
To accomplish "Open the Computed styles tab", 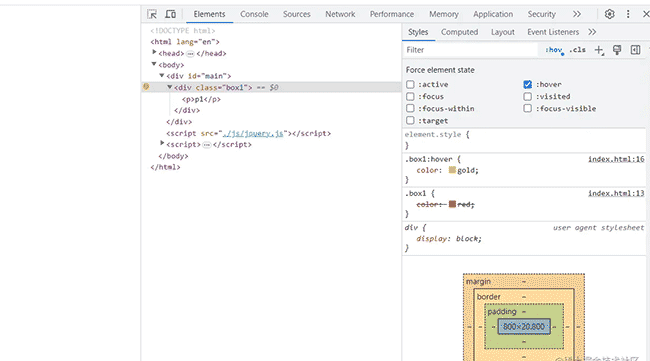I will tap(459, 32).
